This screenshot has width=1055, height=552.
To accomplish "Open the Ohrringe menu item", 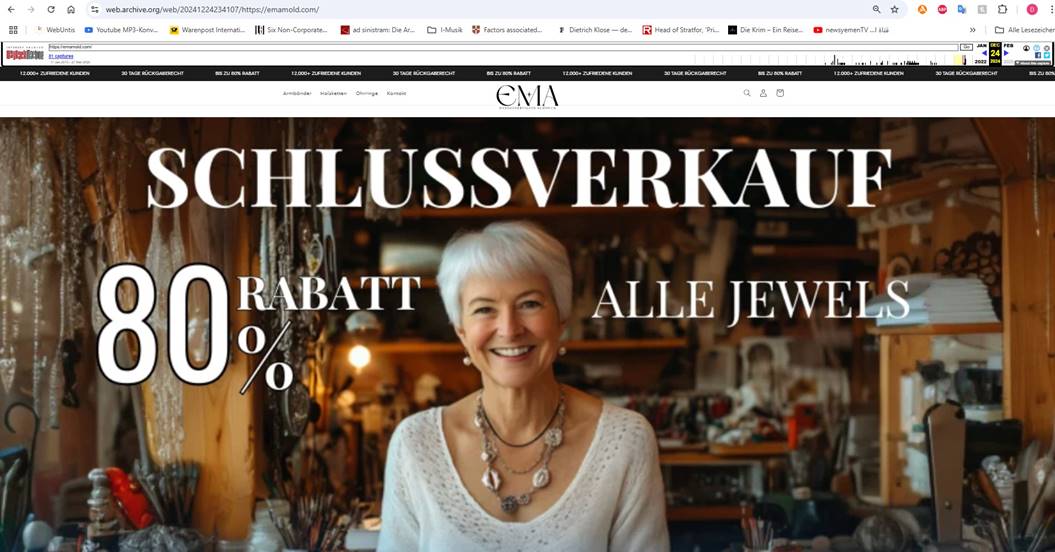I will pyautogui.click(x=367, y=94).
